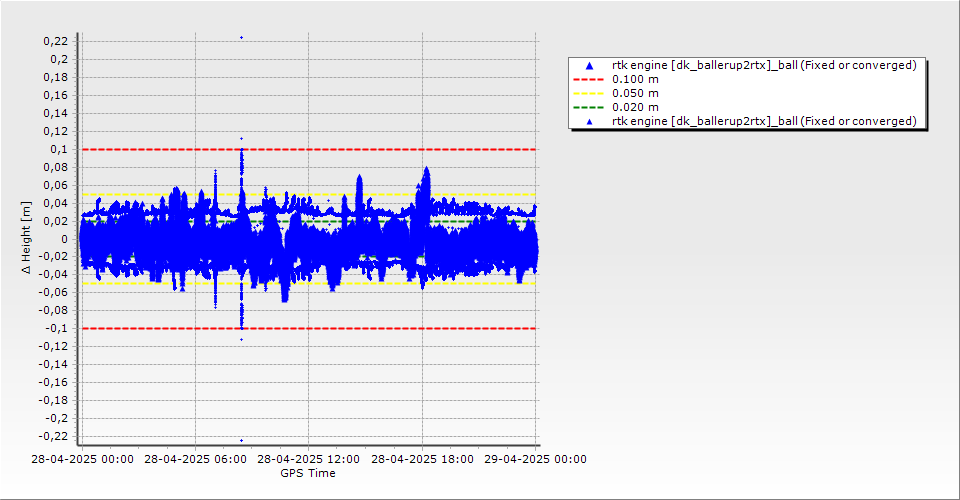Click the '-0,06' y-axis tick label
Viewport: 960px width, 500px height.
53,293
